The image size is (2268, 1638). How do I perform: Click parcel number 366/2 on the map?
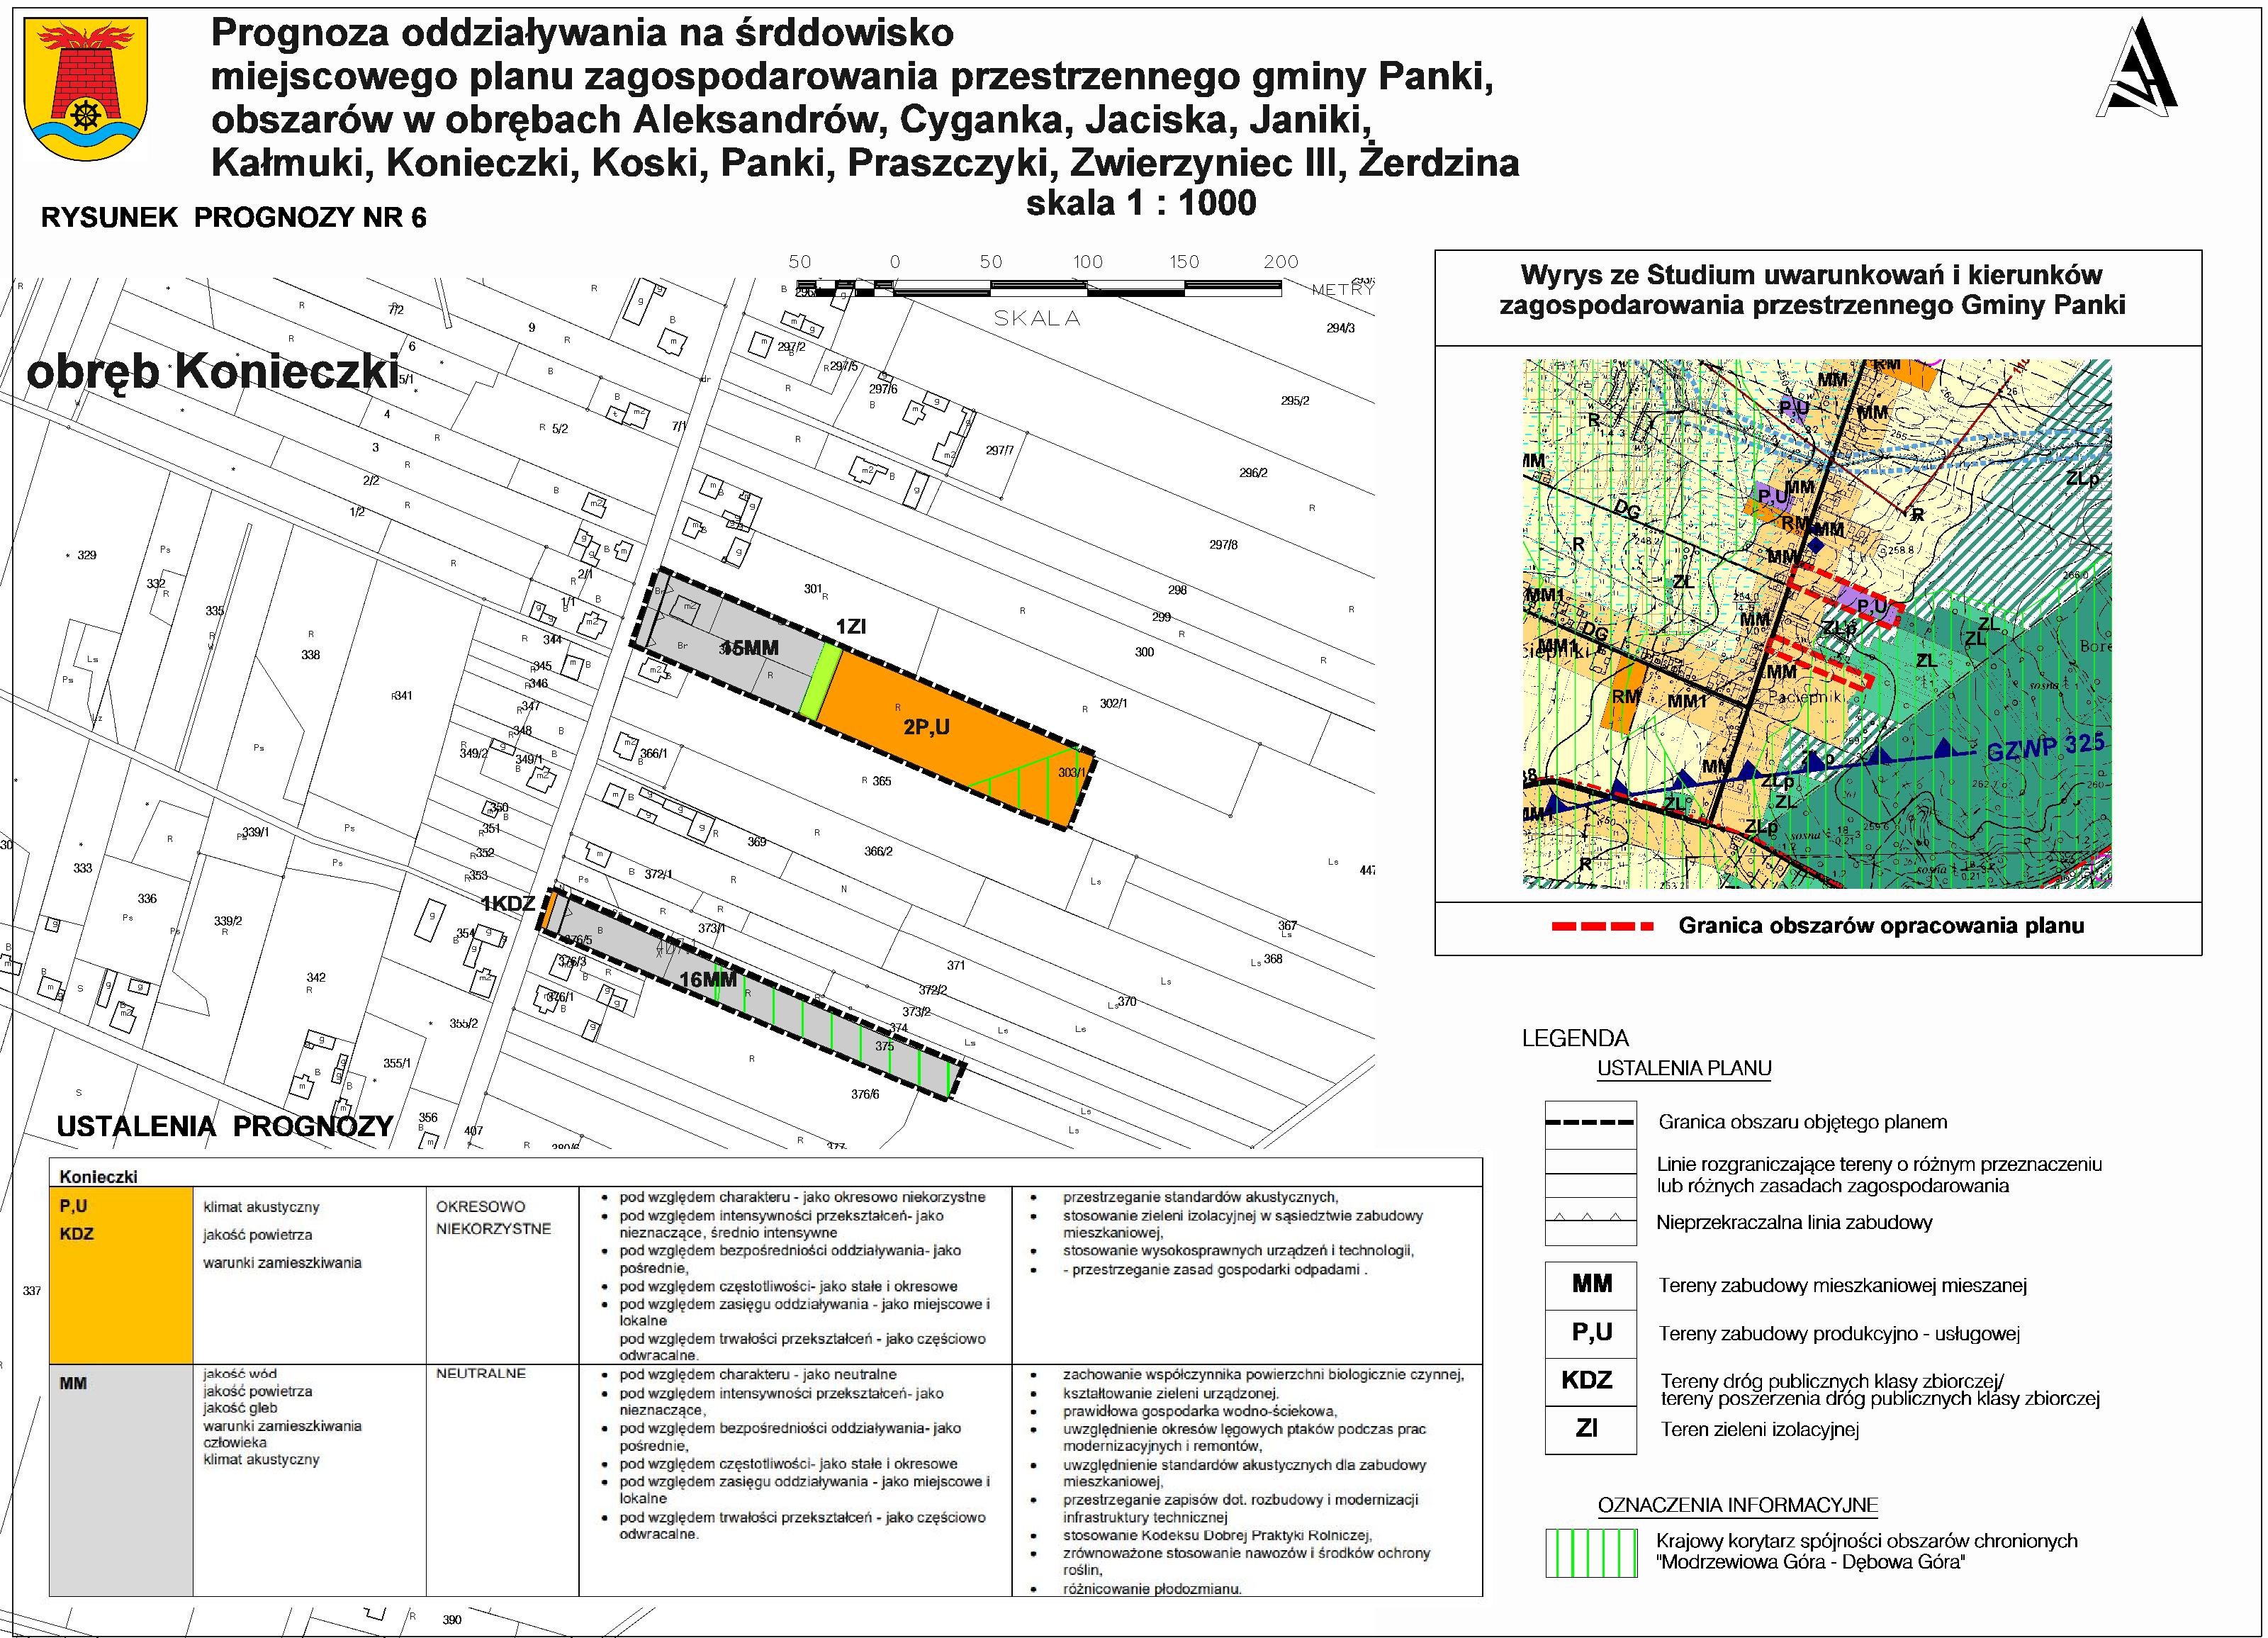[878, 851]
